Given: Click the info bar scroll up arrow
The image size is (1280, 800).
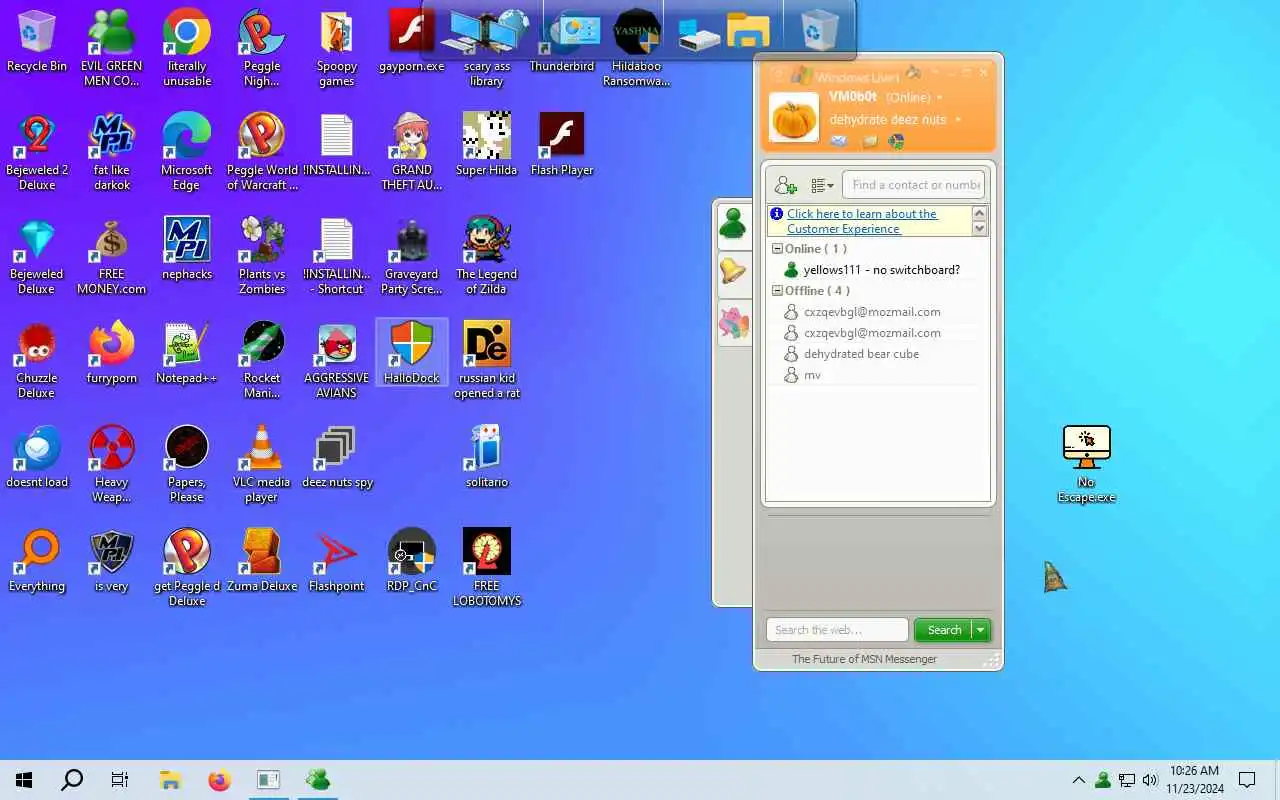Looking at the screenshot, I should pos(979,213).
